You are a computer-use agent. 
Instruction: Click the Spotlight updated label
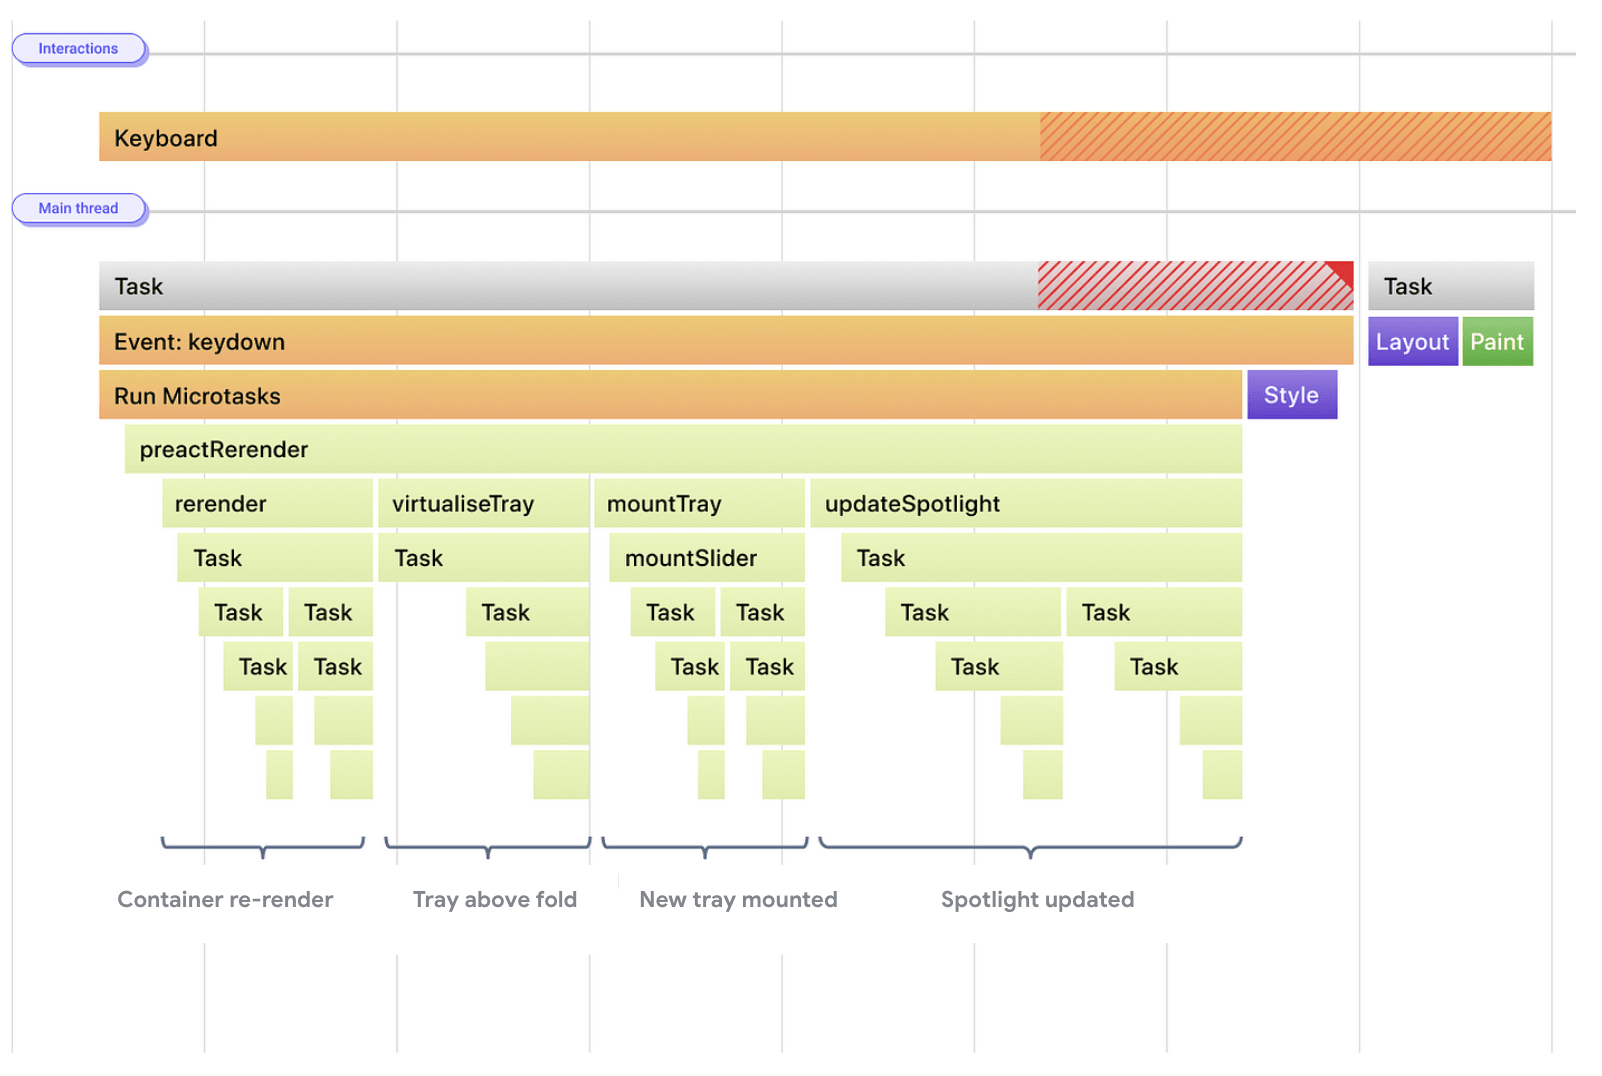[1037, 899]
